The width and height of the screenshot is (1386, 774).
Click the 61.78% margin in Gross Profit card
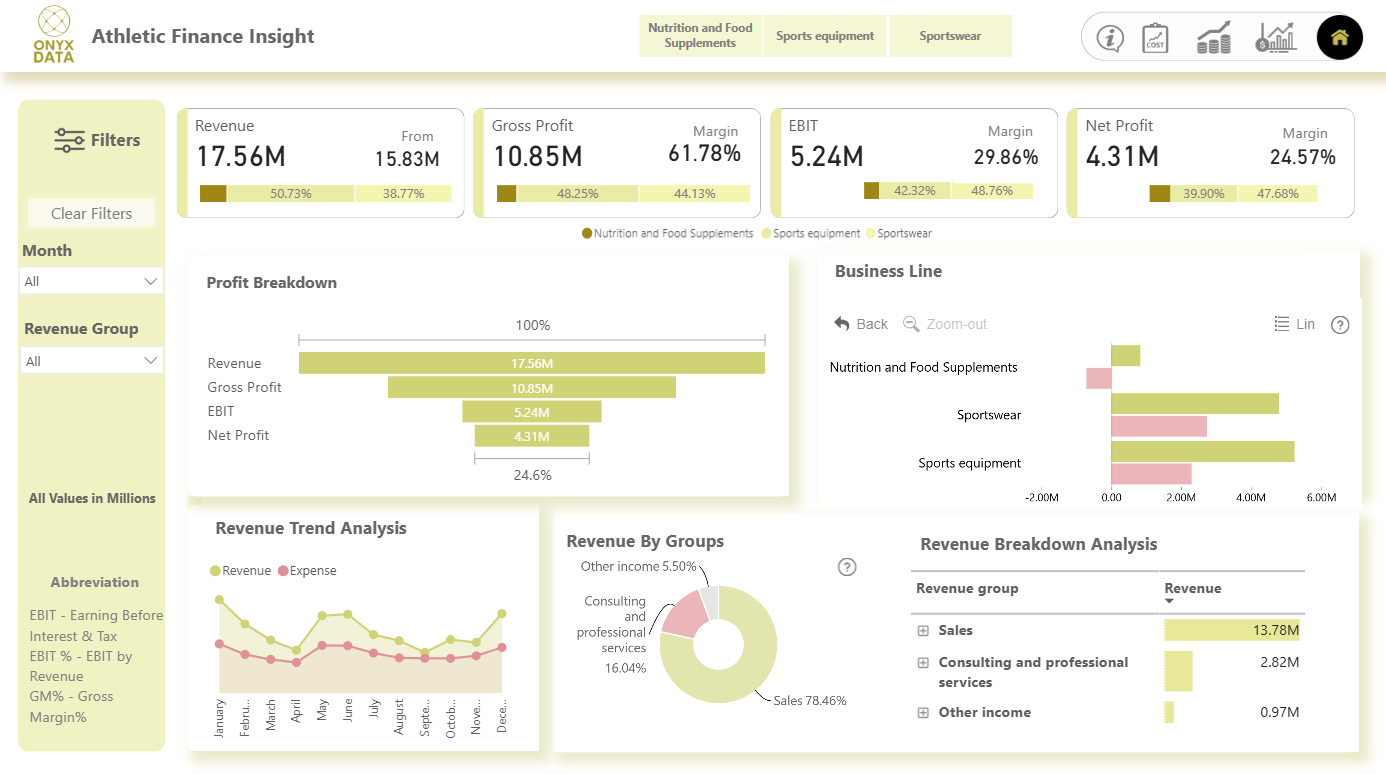(x=704, y=154)
